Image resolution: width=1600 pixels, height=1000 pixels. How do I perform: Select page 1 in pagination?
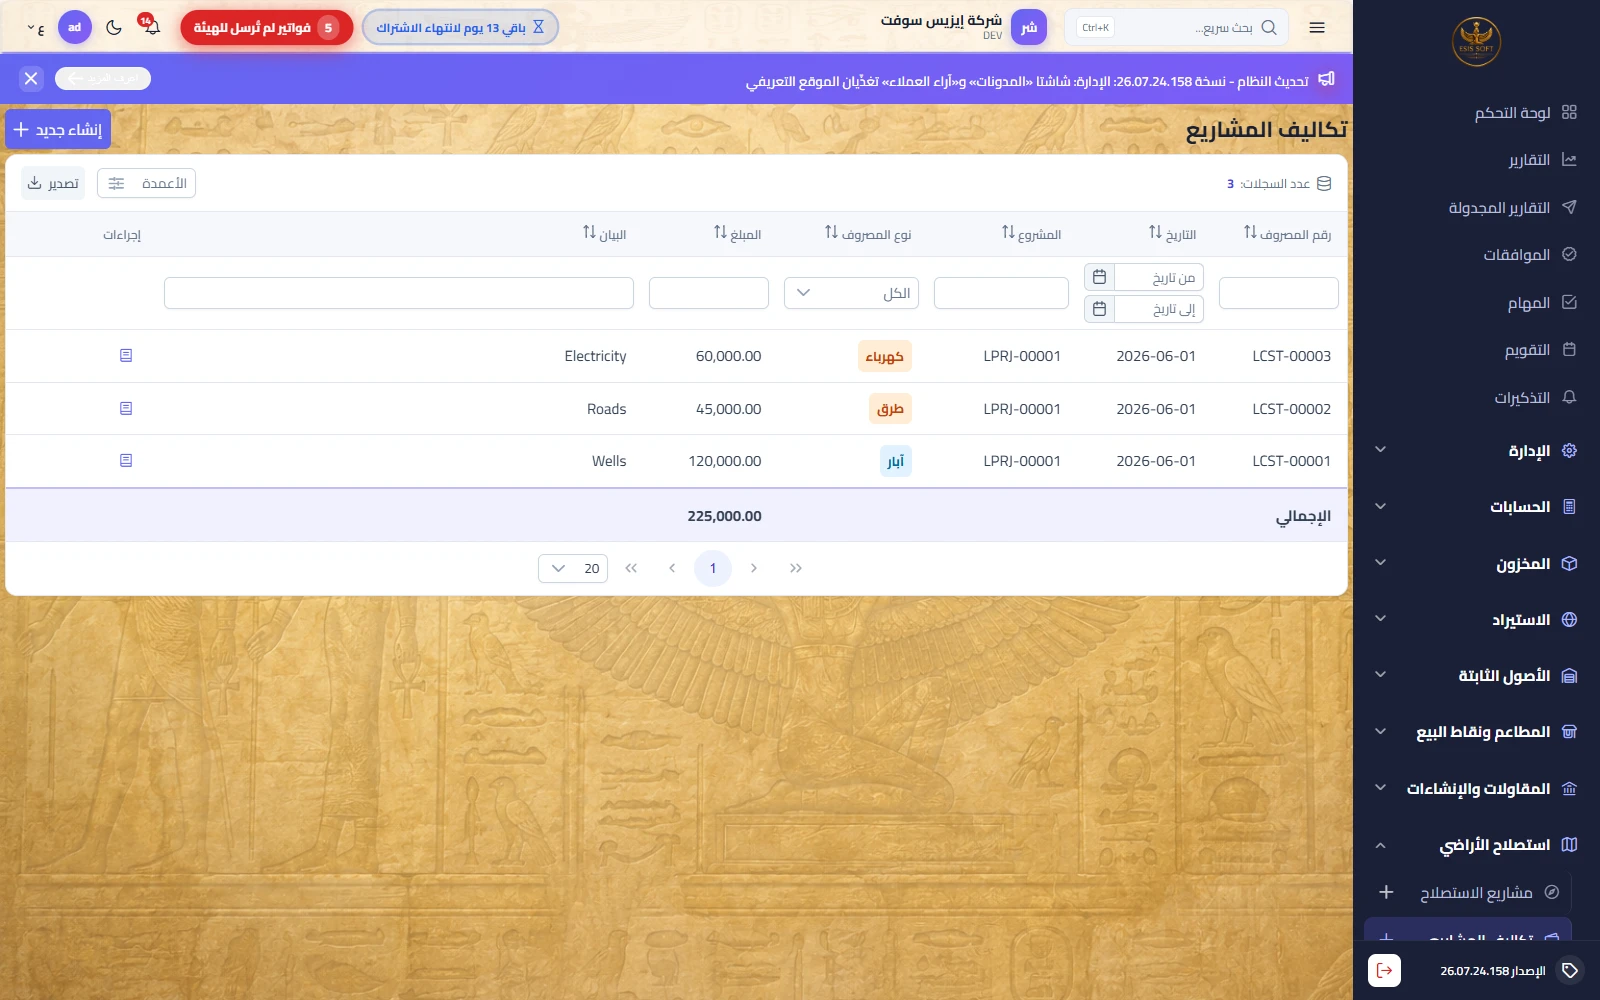[x=713, y=568]
